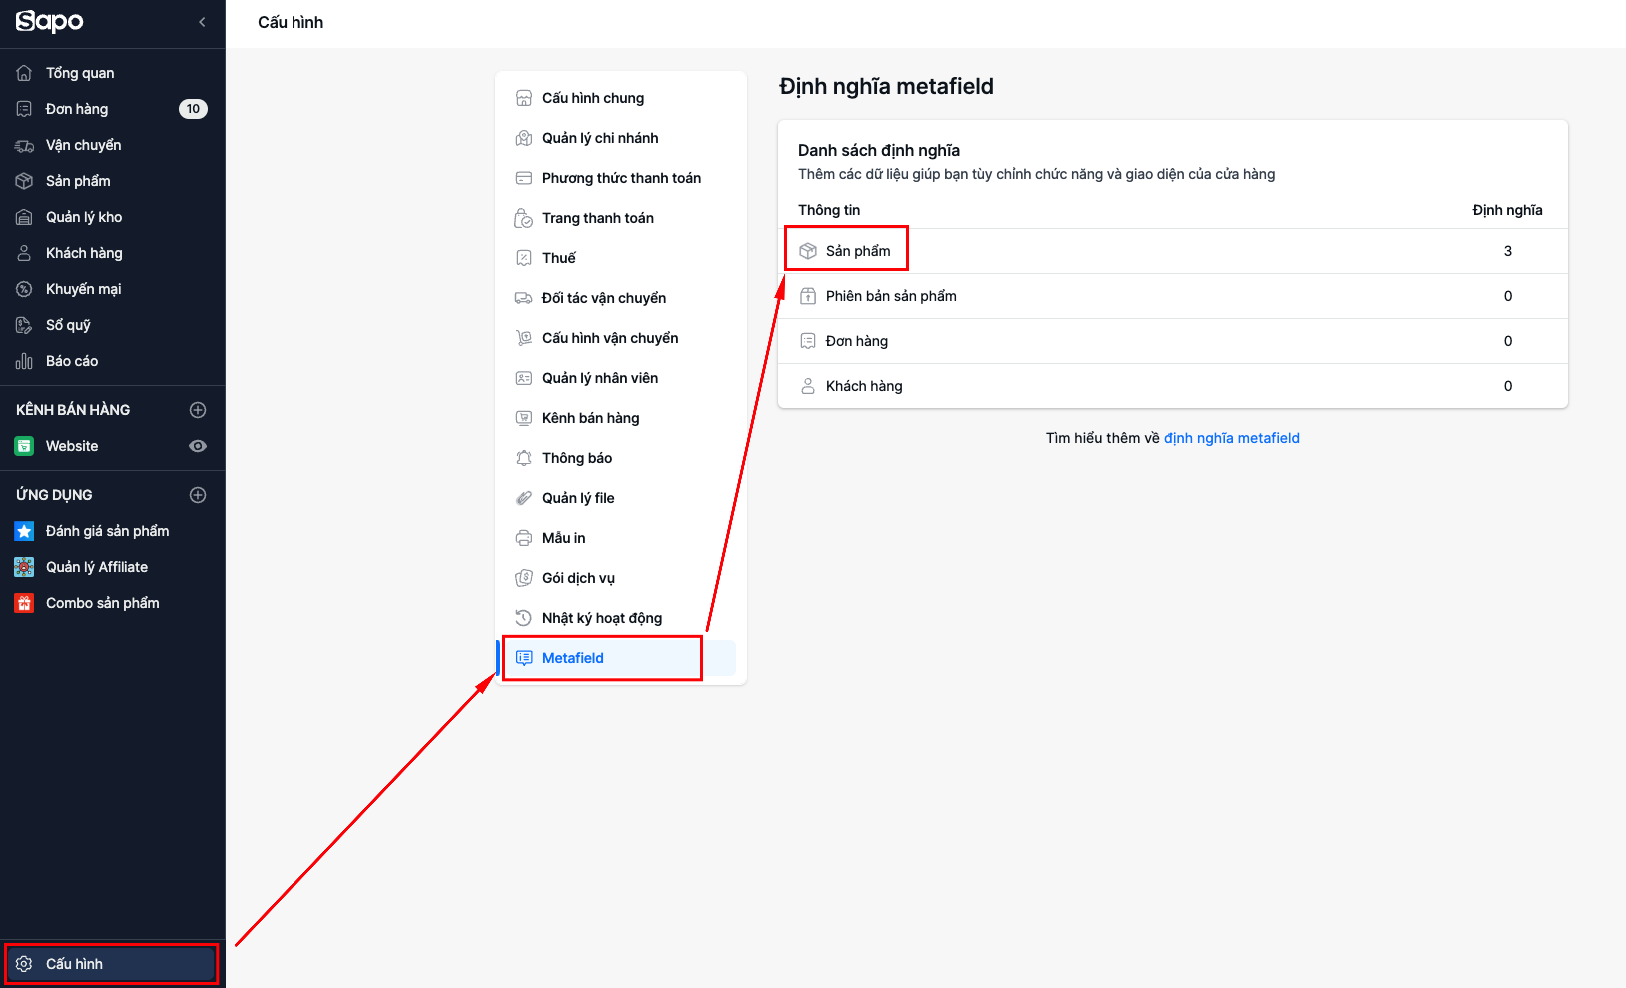Open Nhật ký hoạt động settings
This screenshot has height=988, width=1626.
pyautogui.click(x=601, y=618)
